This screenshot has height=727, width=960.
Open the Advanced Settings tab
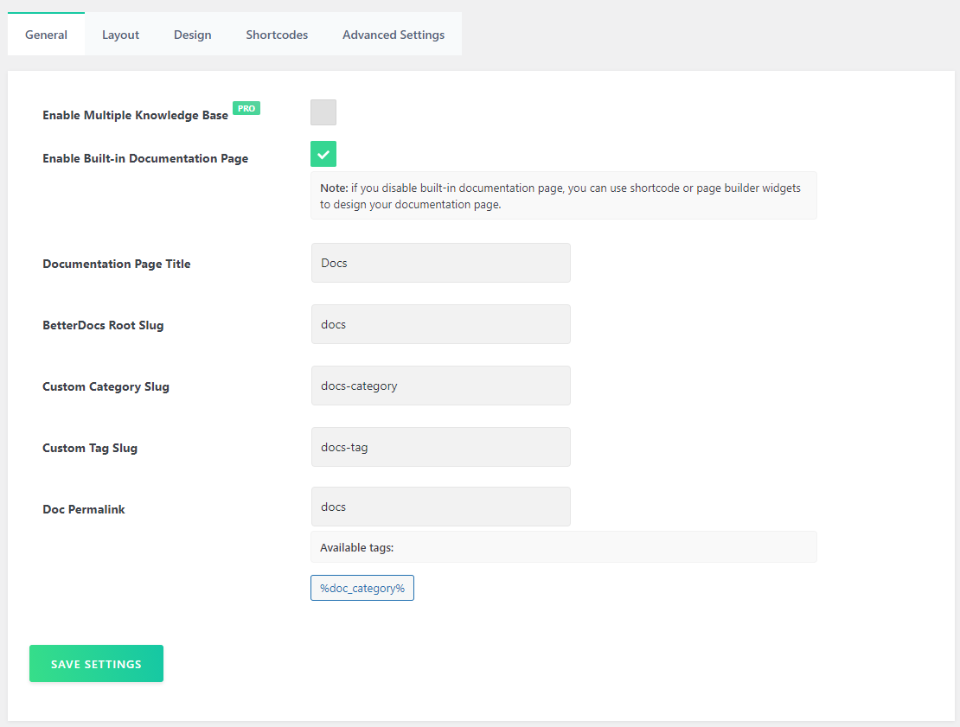point(393,35)
